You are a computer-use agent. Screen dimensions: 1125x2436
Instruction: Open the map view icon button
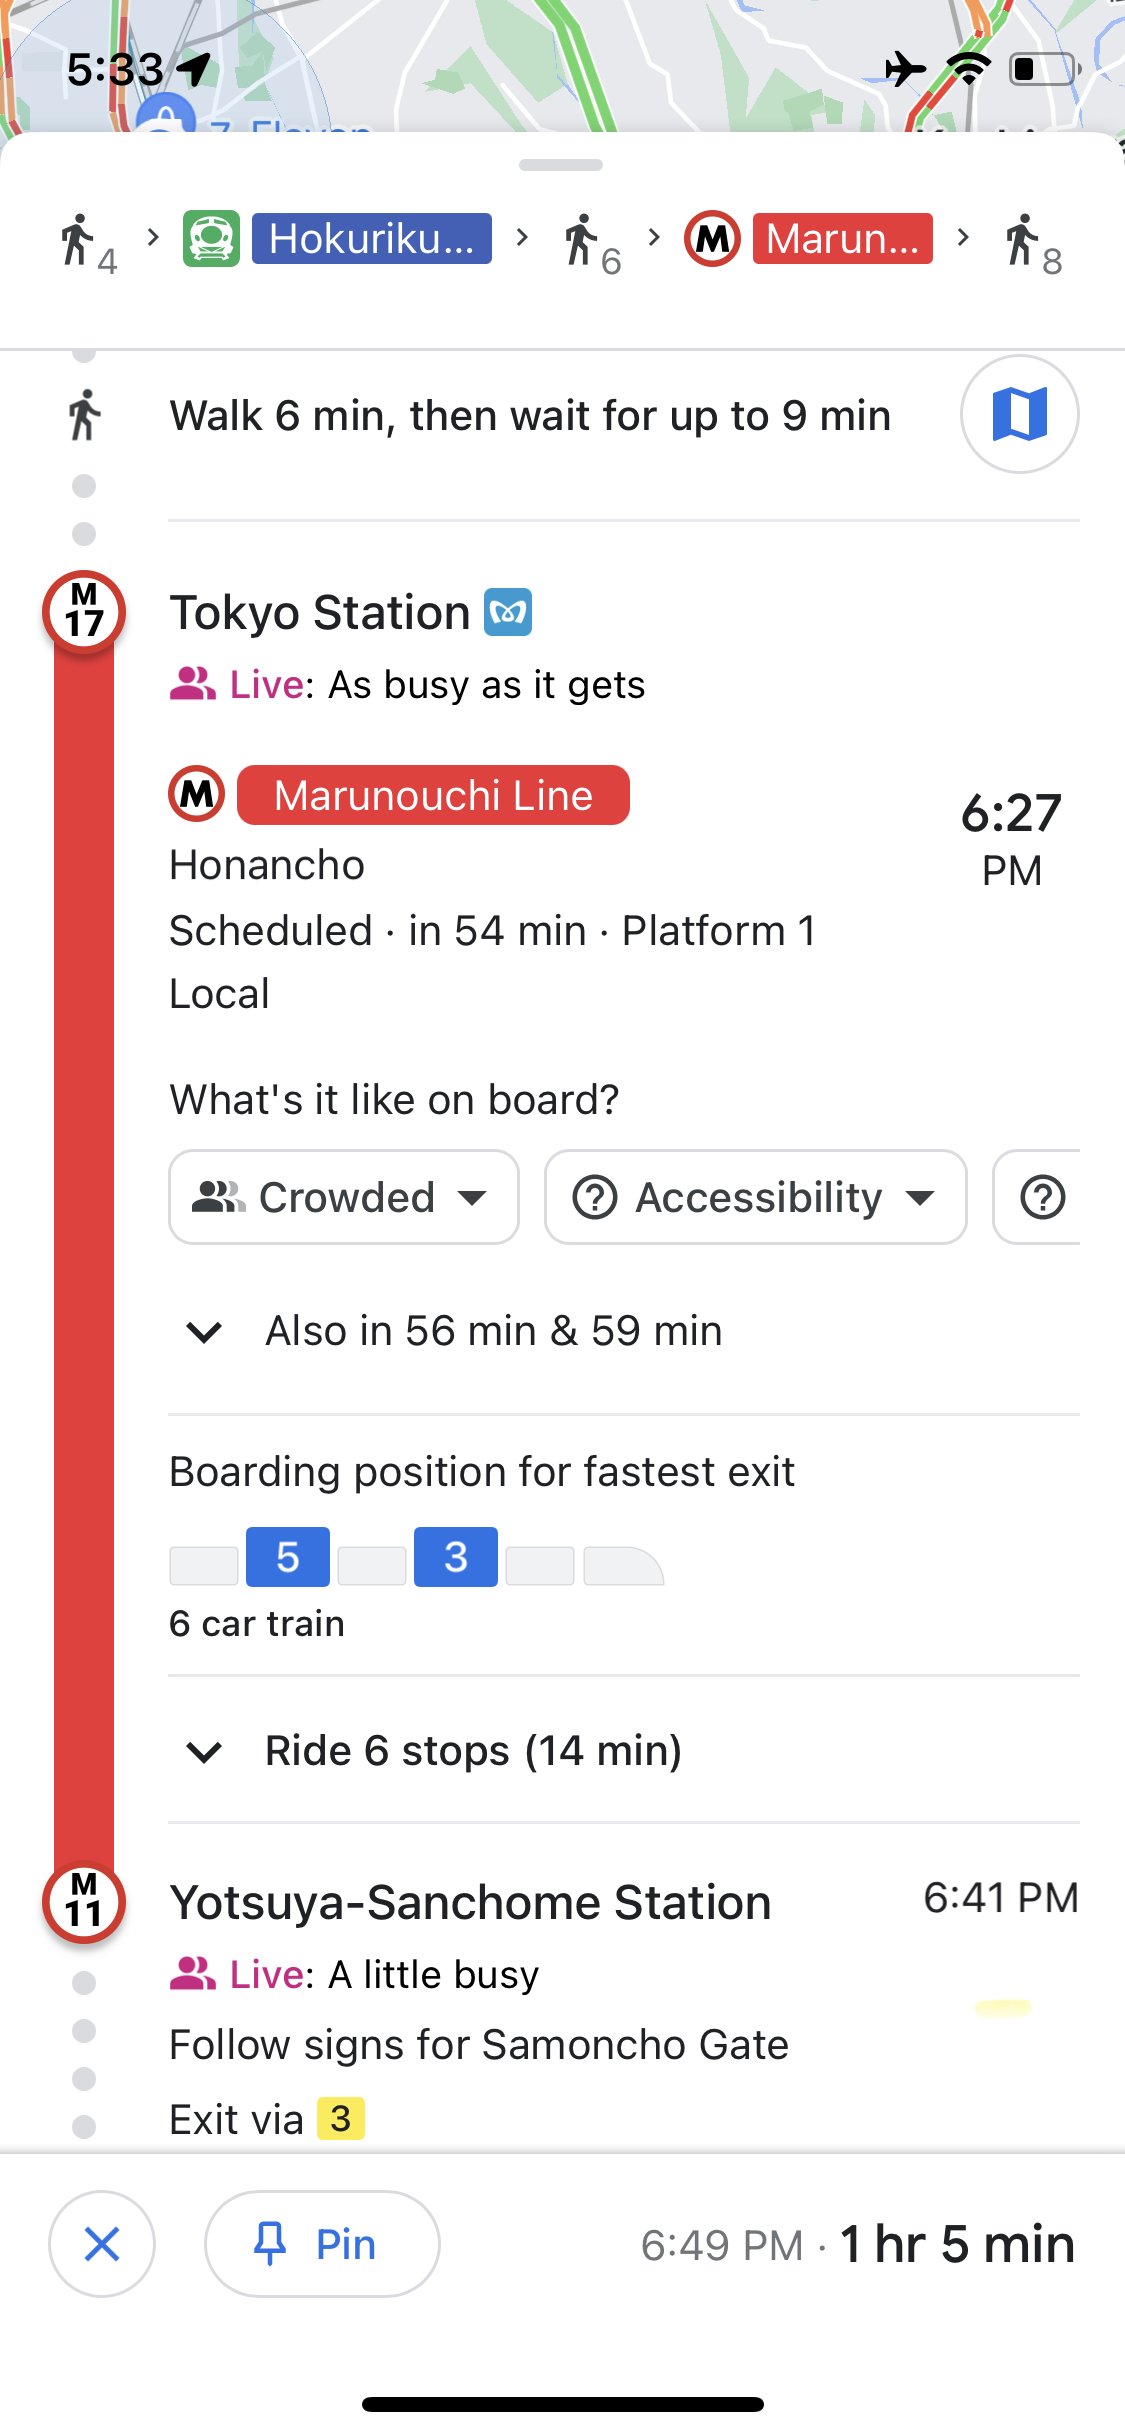(1019, 414)
